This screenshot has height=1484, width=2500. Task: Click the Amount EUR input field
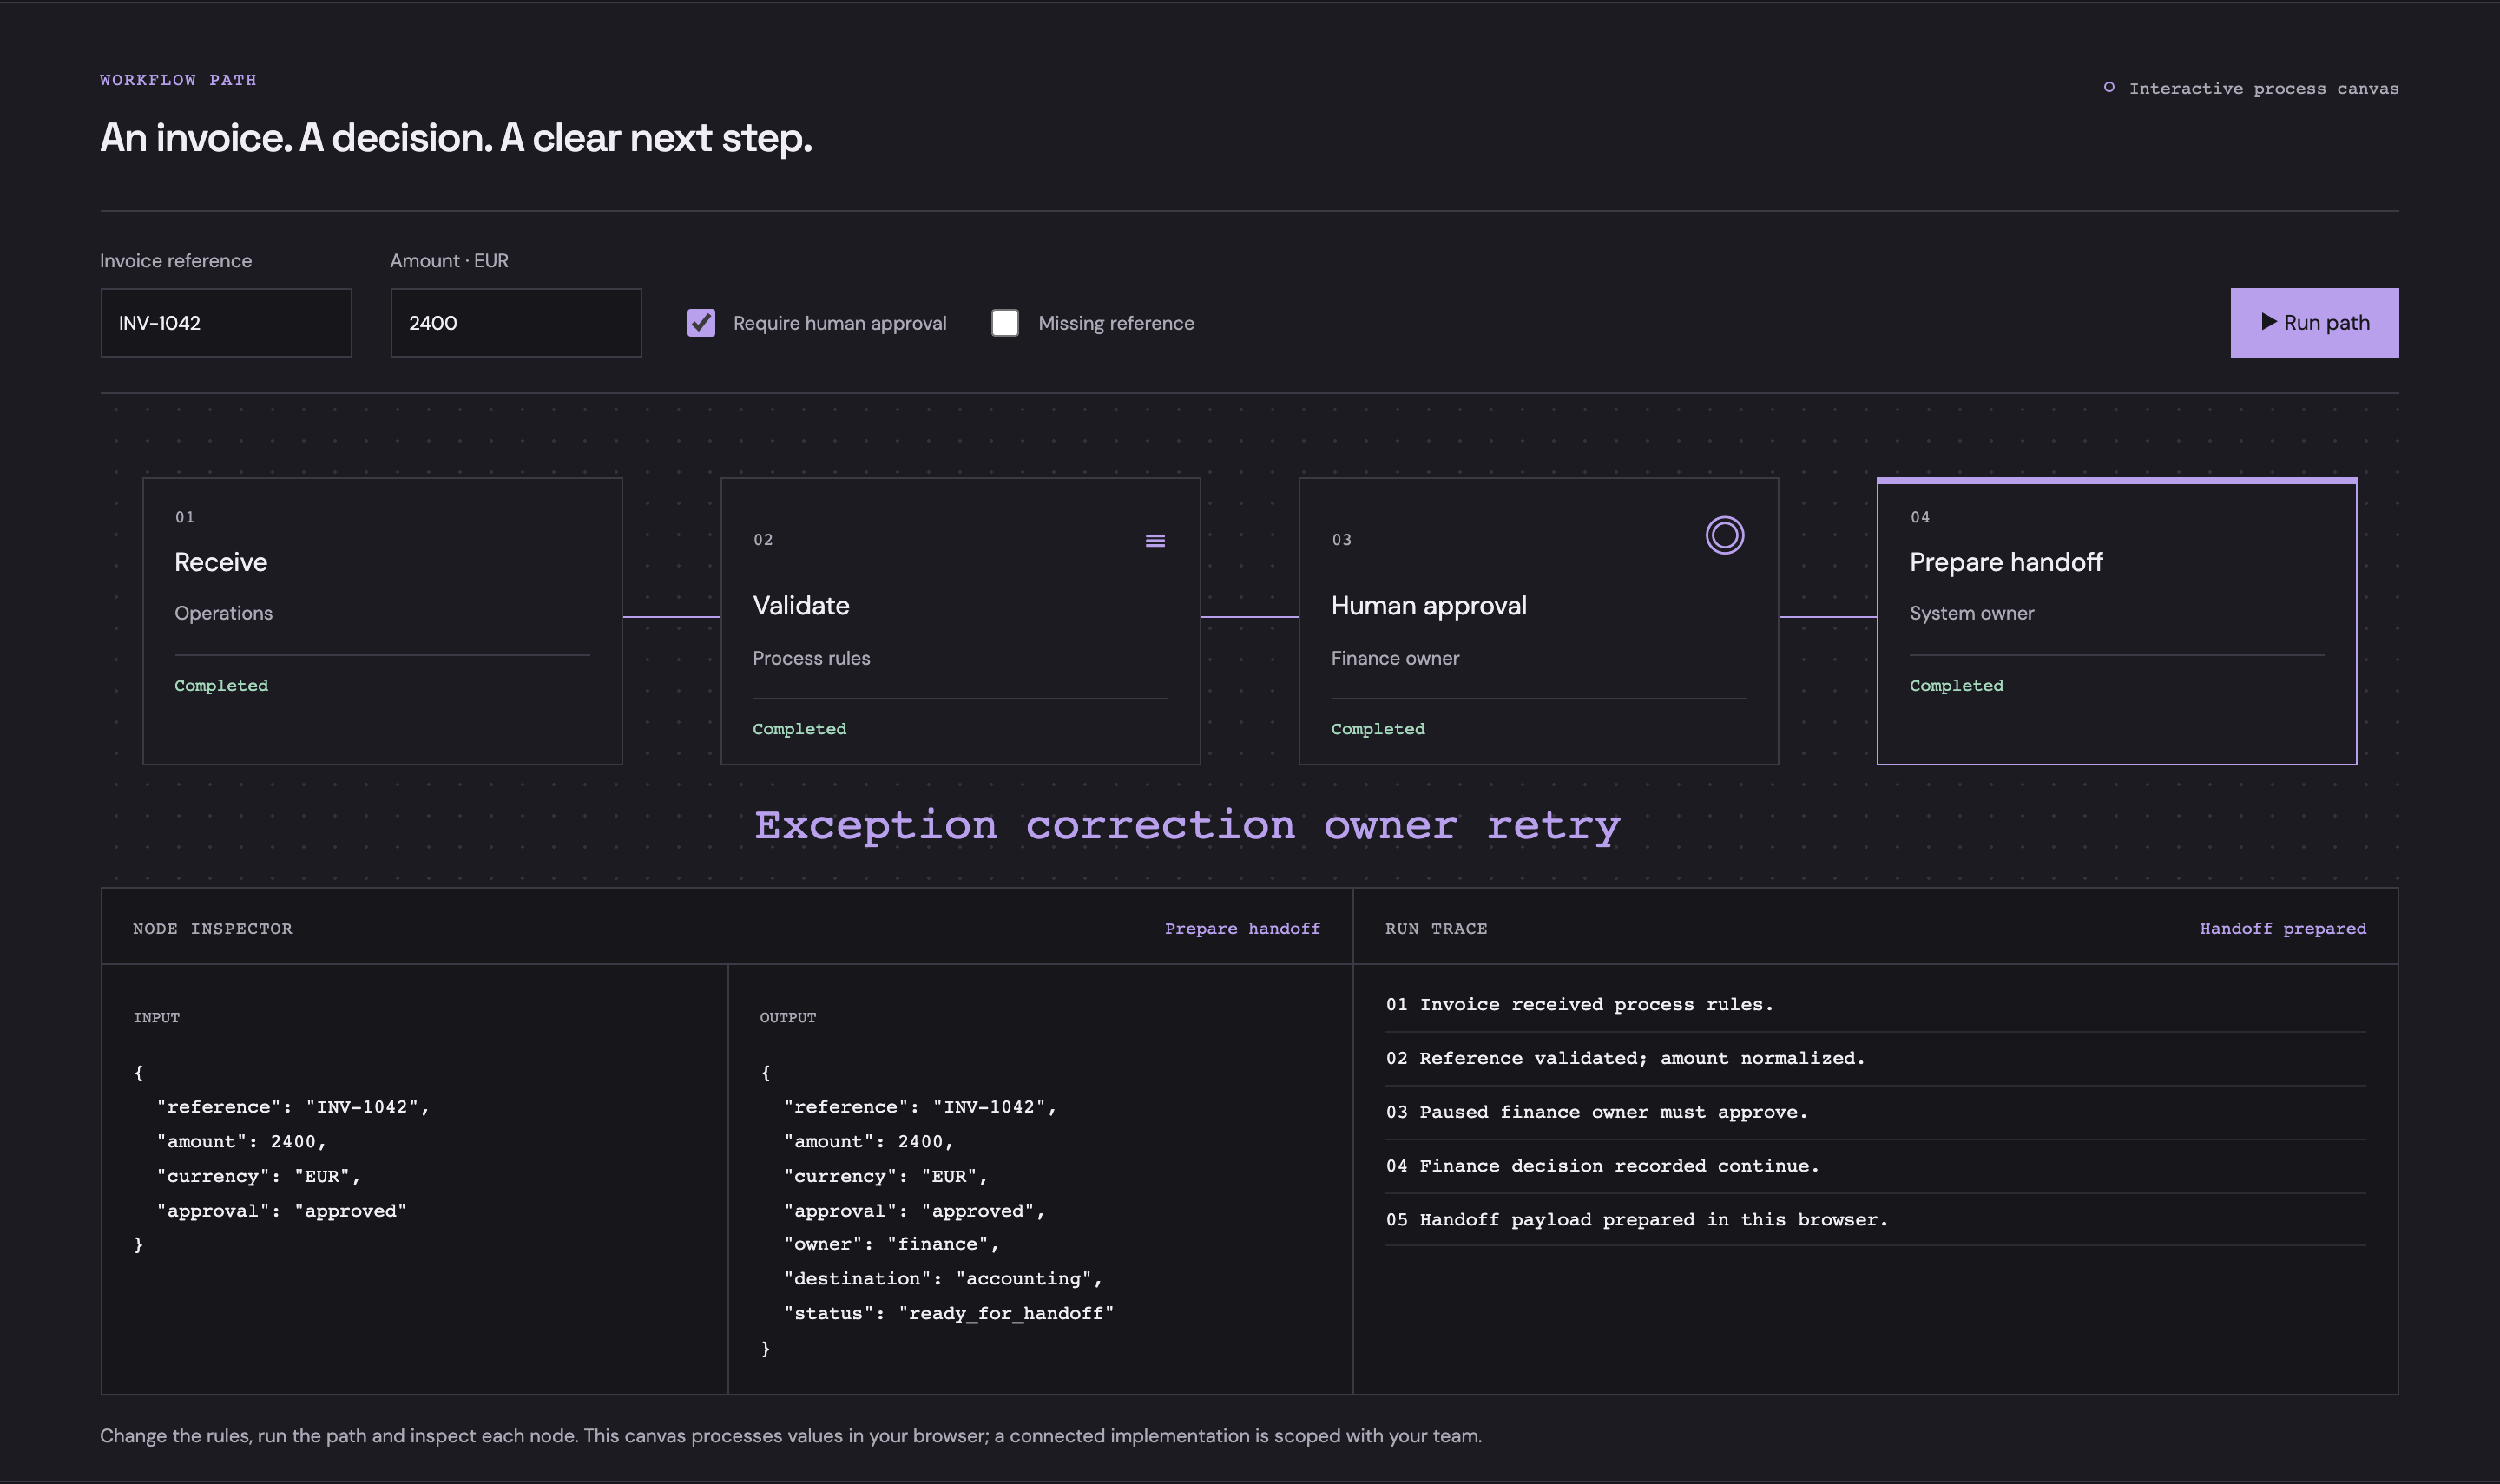pyautogui.click(x=516, y=322)
